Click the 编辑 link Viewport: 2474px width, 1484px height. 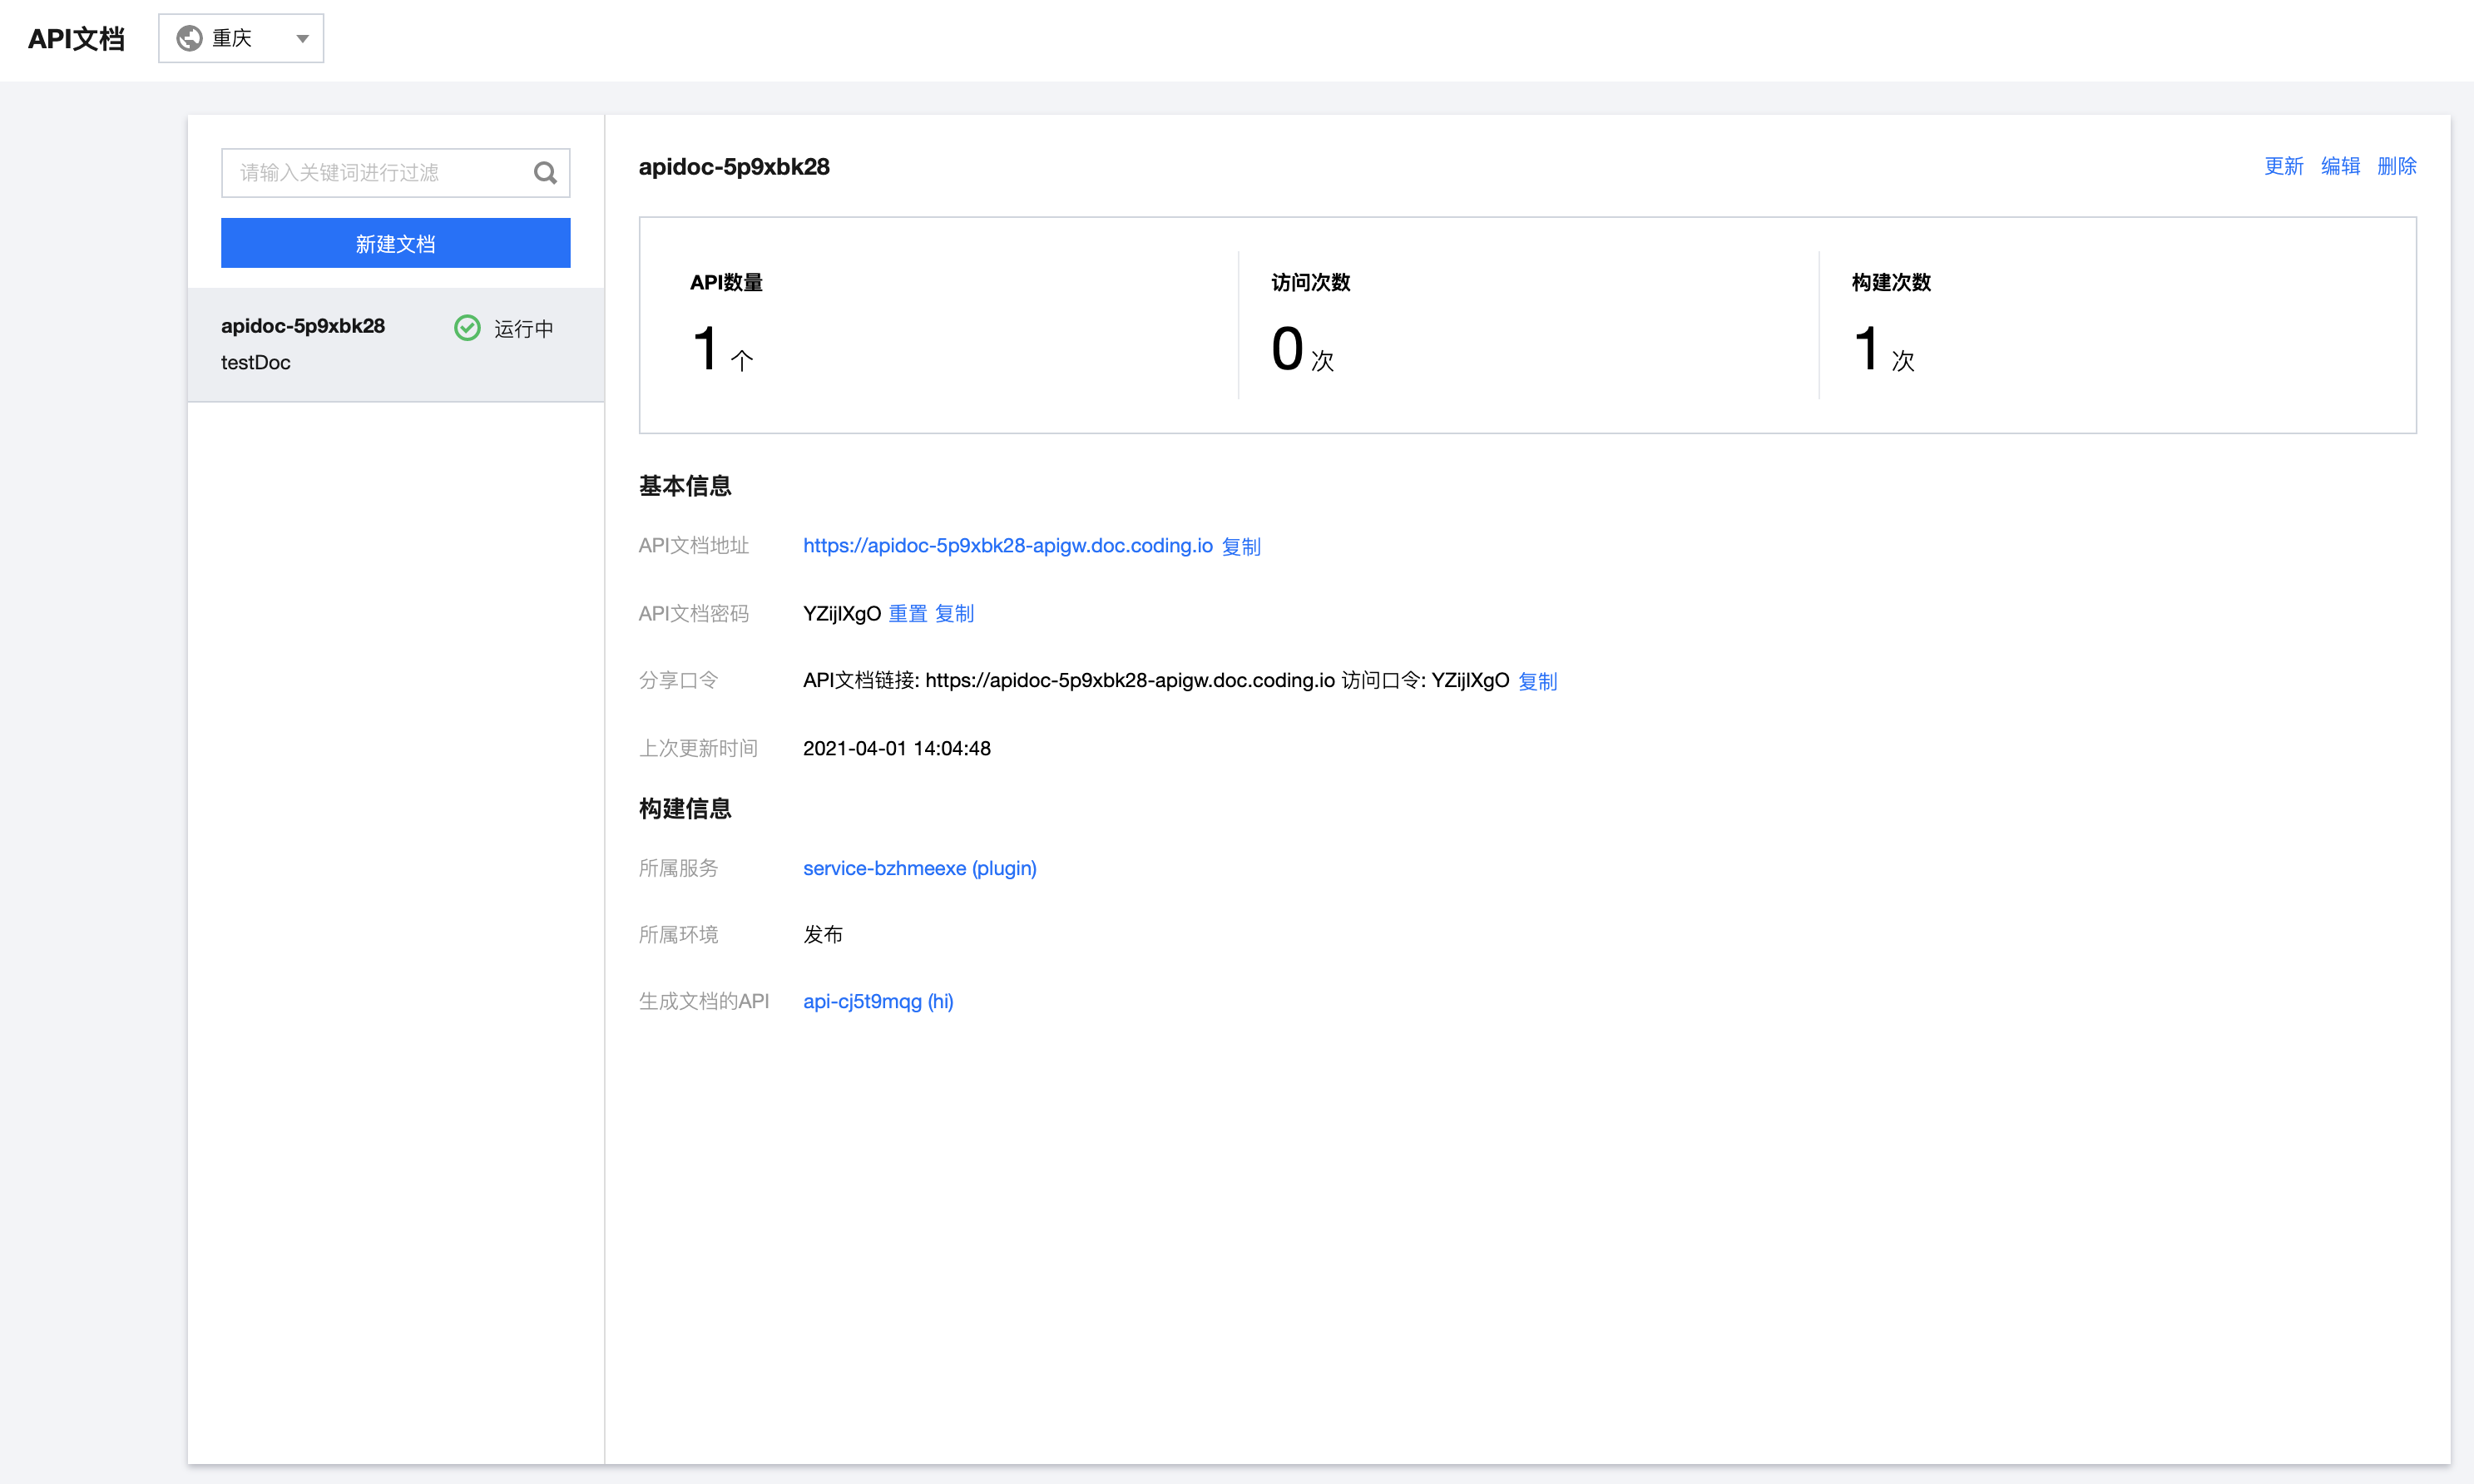pos(2340,166)
